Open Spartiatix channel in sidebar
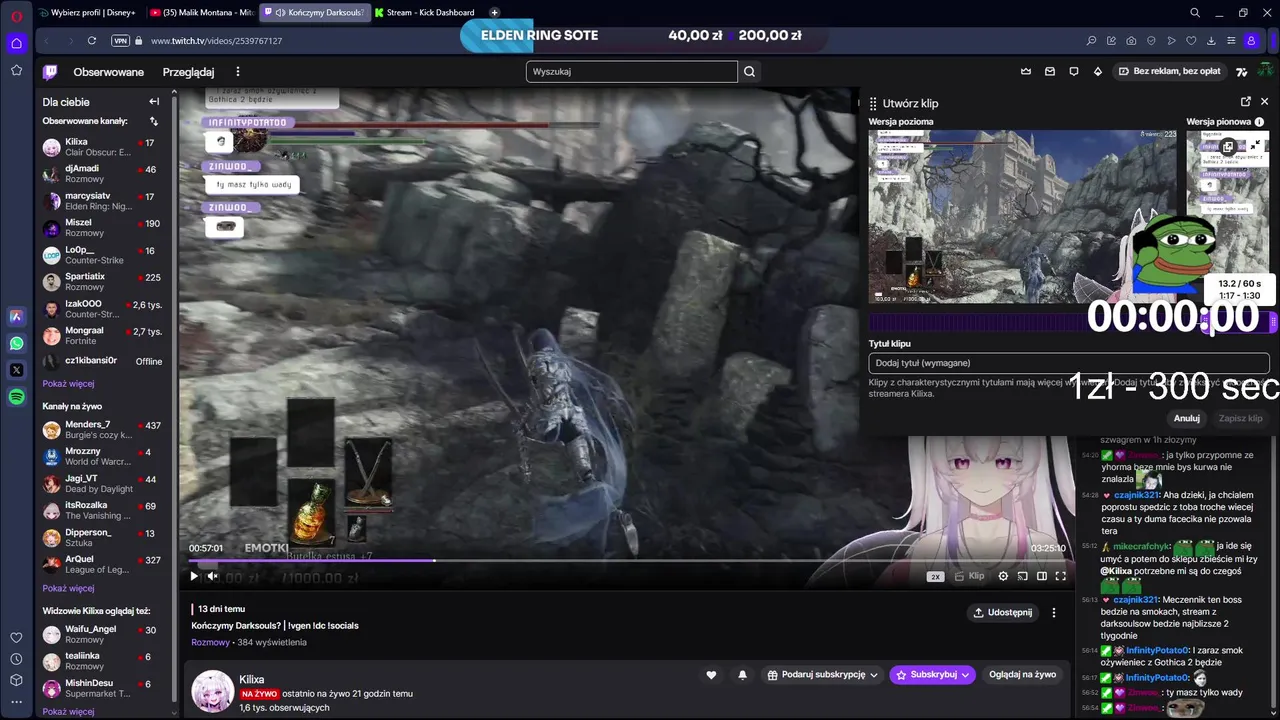Image resolution: width=1280 pixels, height=720 pixels. tap(102, 282)
